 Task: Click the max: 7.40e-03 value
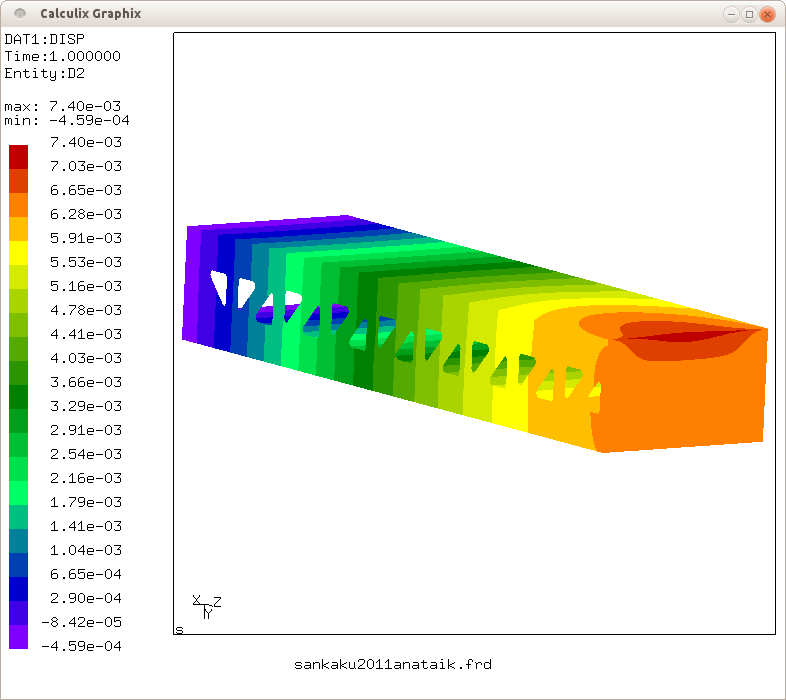coord(63,106)
